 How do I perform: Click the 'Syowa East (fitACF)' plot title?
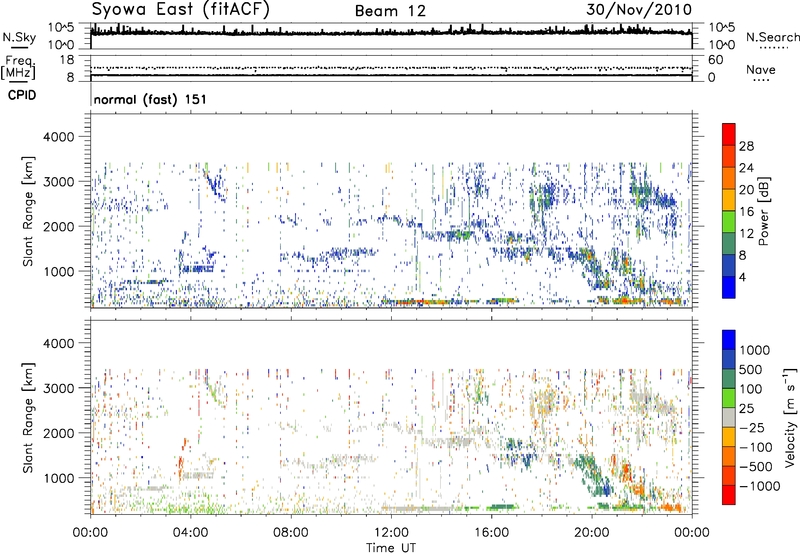pos(181,10)
